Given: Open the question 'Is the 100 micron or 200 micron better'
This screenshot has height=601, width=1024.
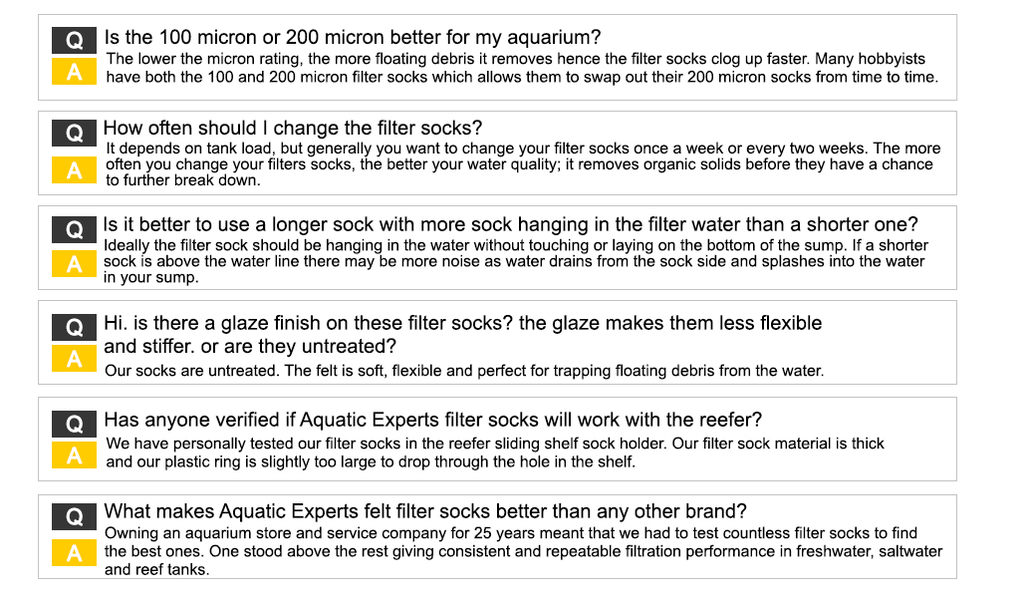Looking at the screenshot, I should pos(353,37).
